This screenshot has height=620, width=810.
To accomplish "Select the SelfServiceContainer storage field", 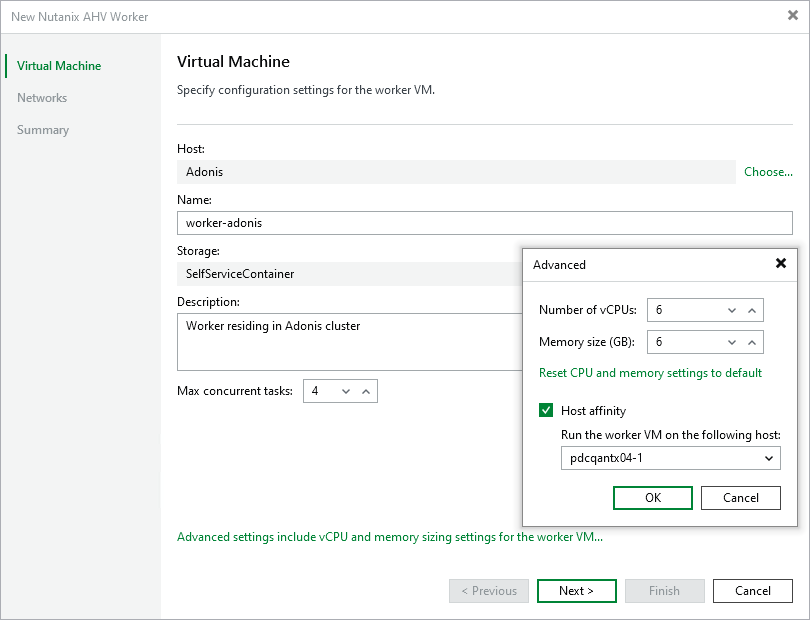I will [349, 274].
